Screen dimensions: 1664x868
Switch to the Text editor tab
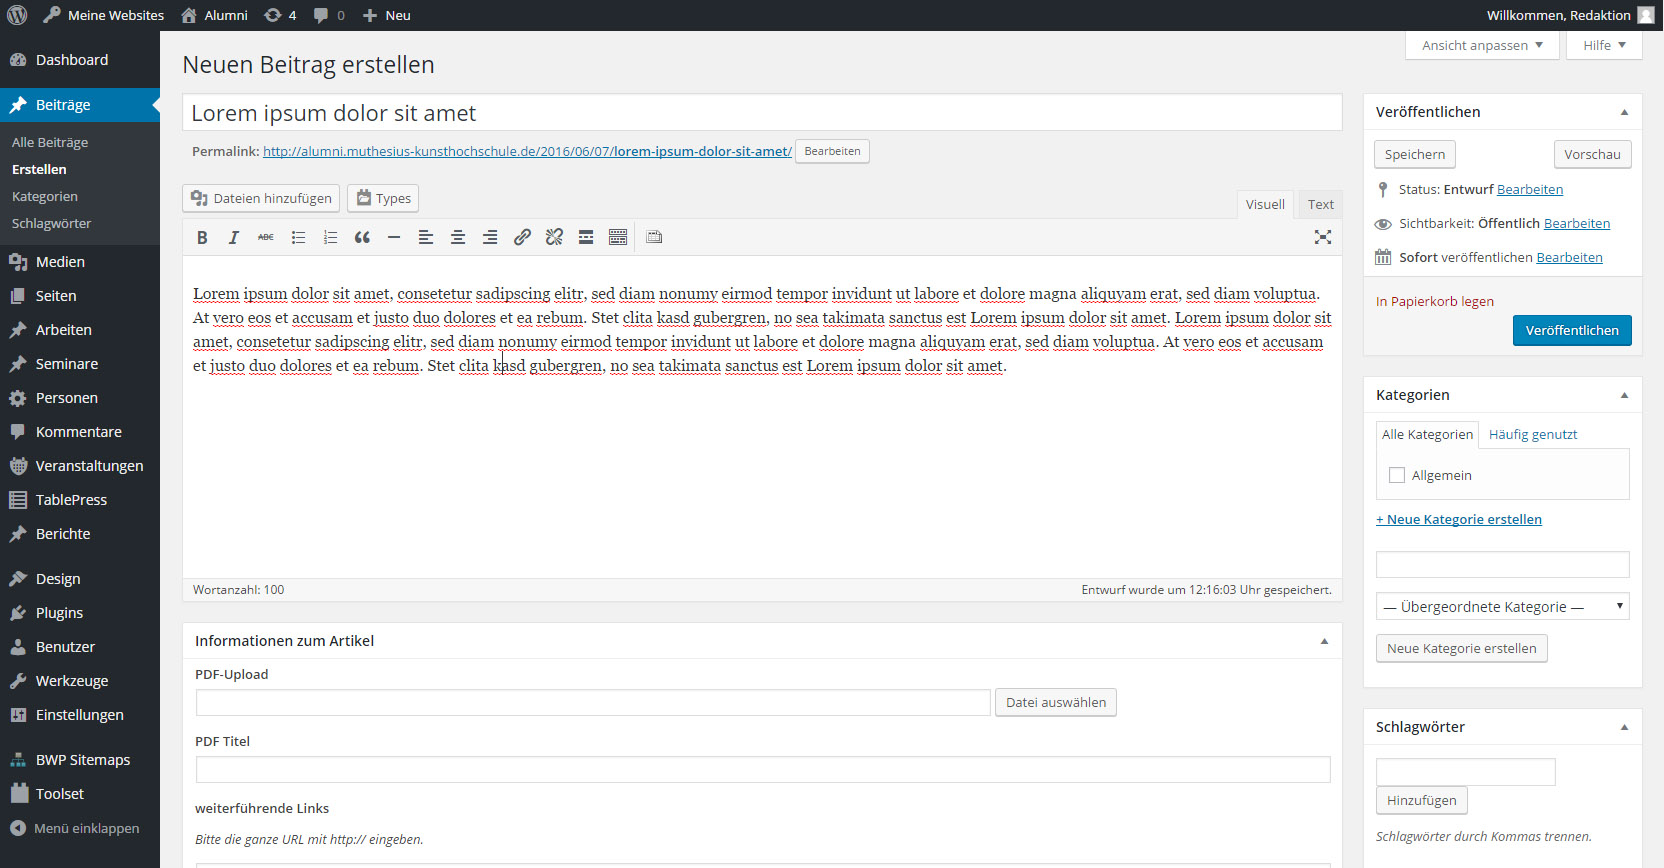click(1320, 205)
